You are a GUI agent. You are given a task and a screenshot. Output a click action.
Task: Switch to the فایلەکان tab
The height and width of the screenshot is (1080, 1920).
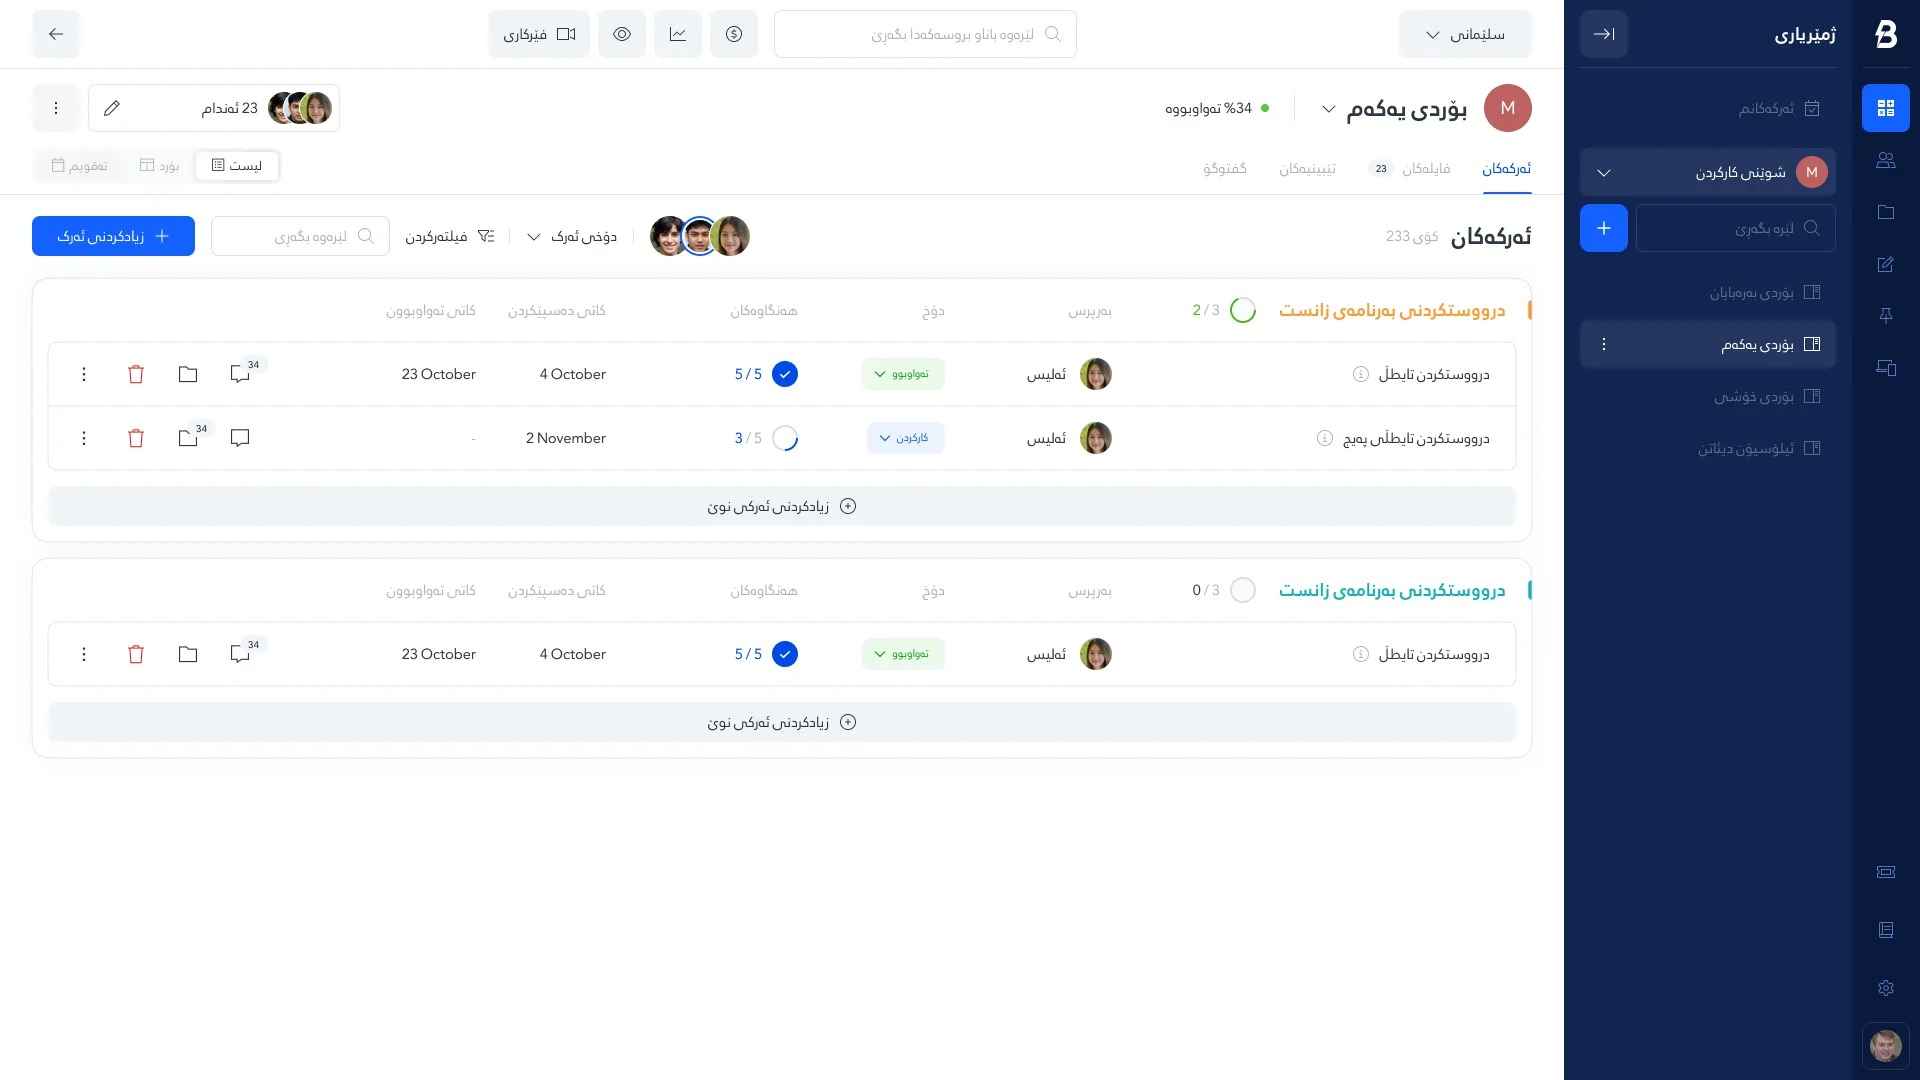click(1427, 168)
